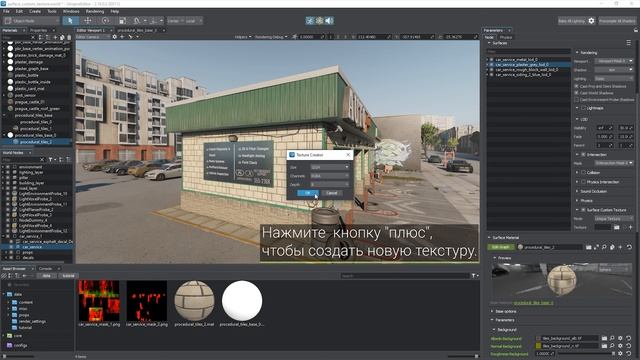Adjust Roughness Background slider
Image resolution: width=640 pixels, height=360 pixels.
tap(586, 353)
